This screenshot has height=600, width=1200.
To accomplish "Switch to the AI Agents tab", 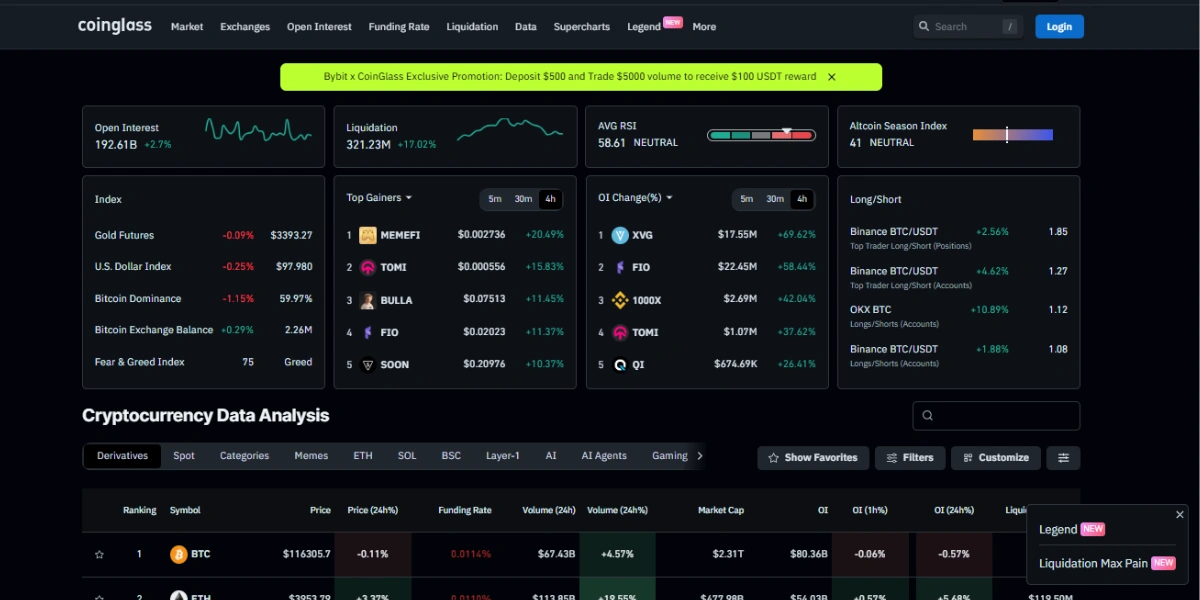I will tap(604, 456).
